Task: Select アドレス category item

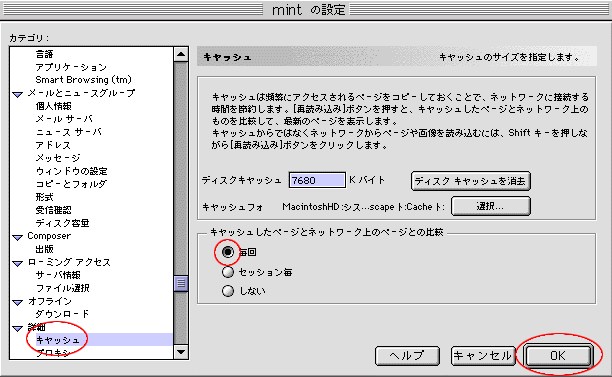Action: pos(53,145)
